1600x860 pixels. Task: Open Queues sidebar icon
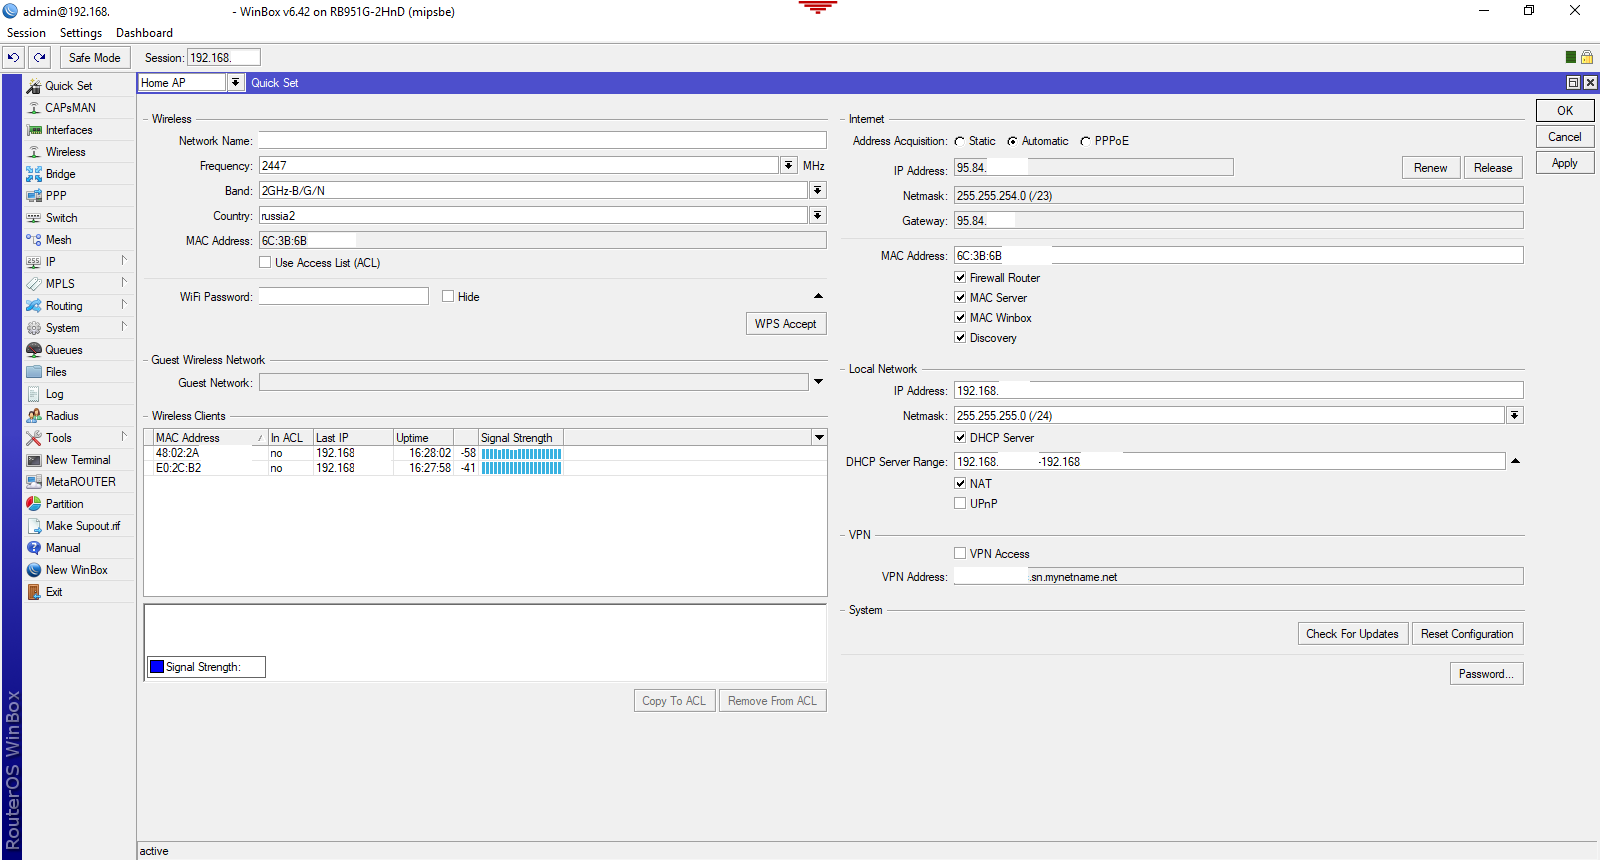34,350
